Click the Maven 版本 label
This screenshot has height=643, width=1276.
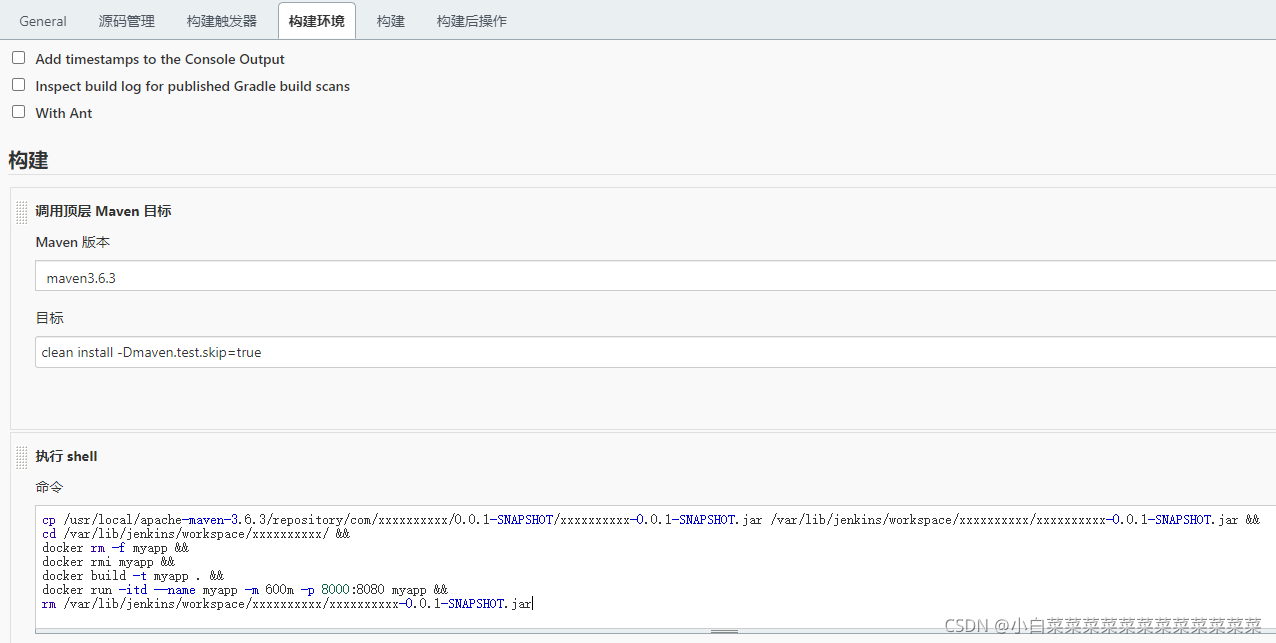pyautogui.click(x=73, y=243)
